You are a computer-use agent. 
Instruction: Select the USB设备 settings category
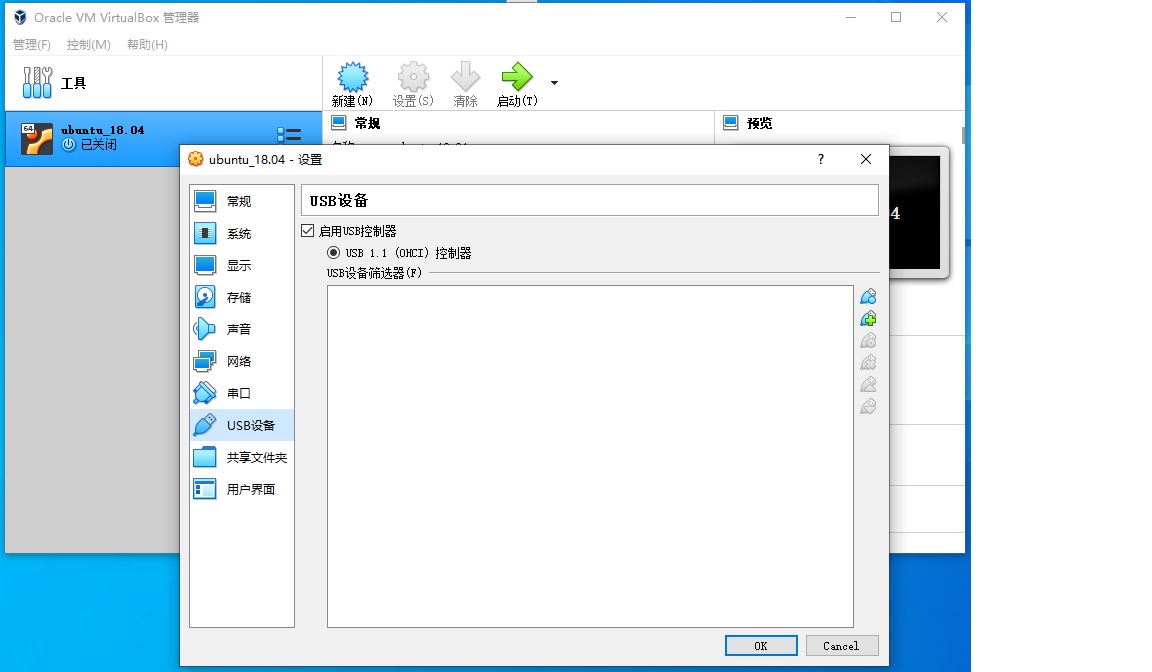(x=242, y=425)
